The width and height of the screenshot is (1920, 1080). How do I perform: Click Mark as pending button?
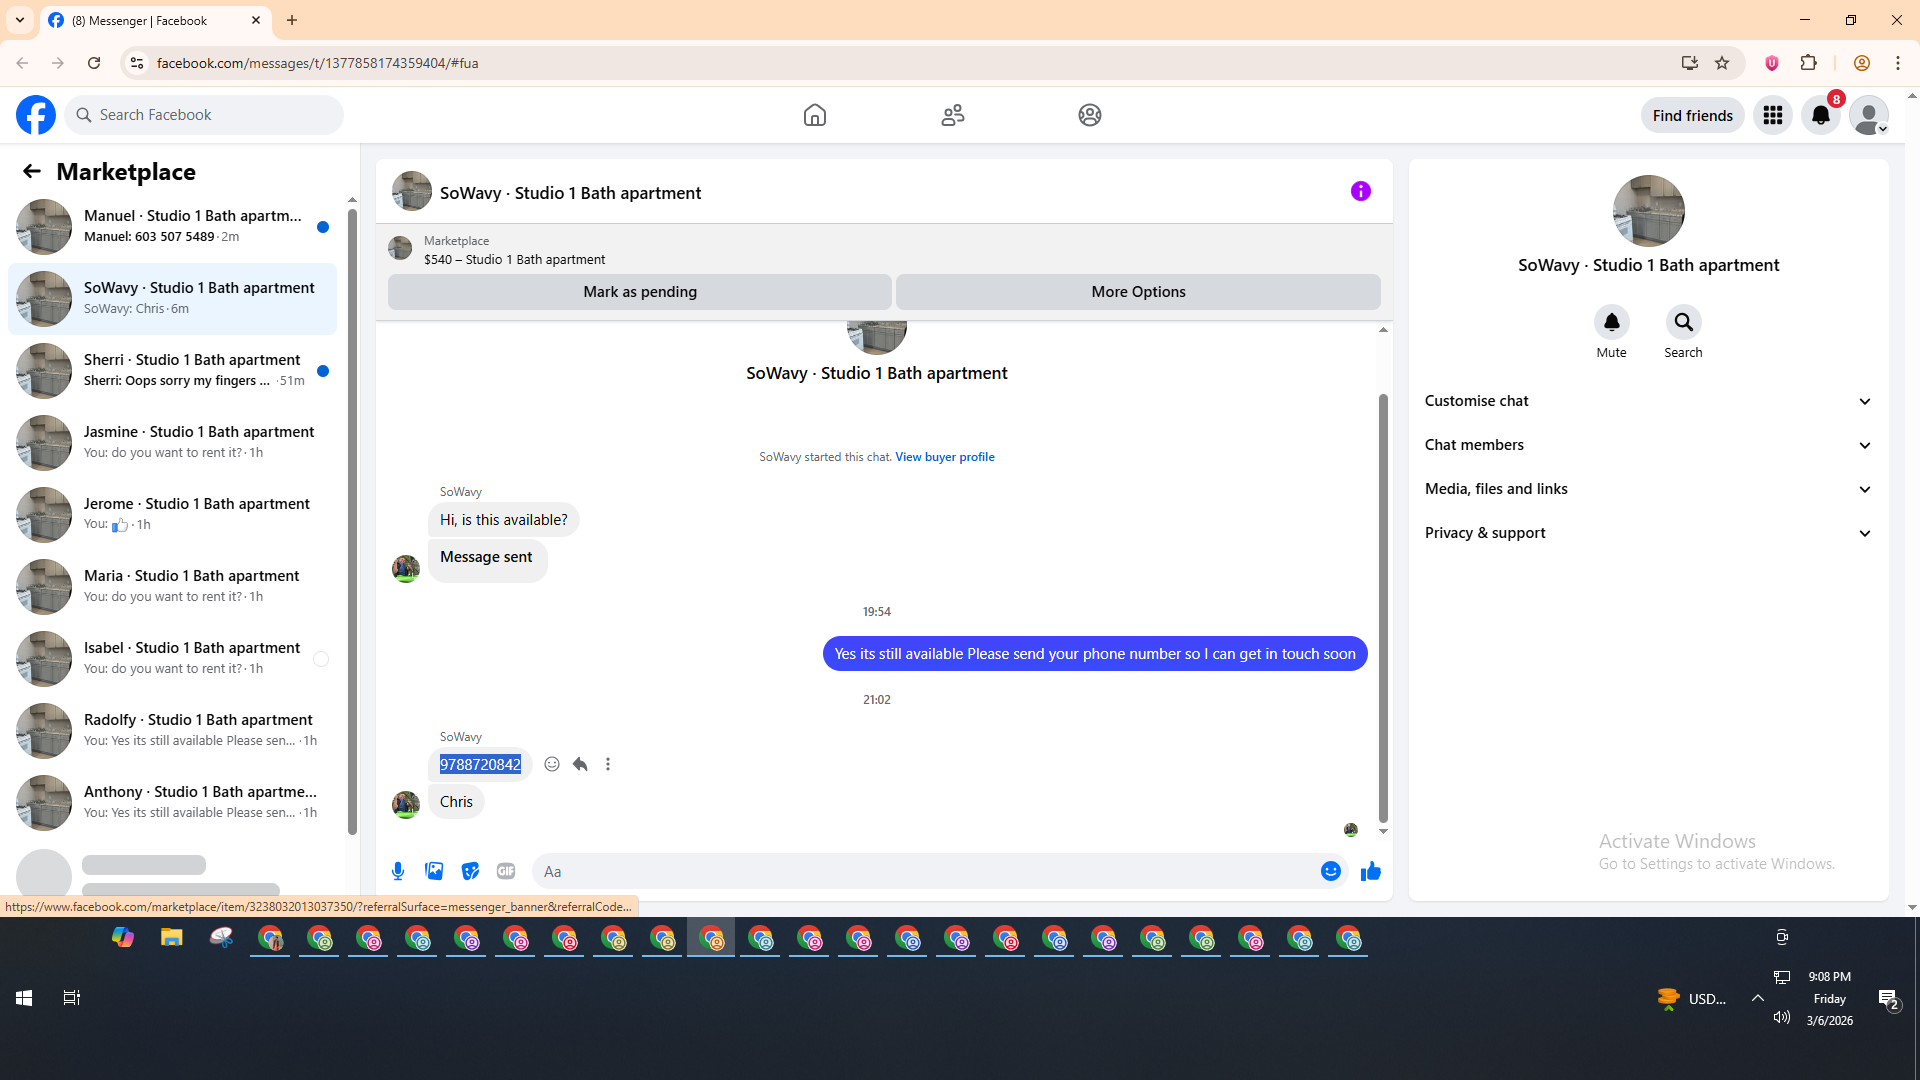(x=639, y=292)
